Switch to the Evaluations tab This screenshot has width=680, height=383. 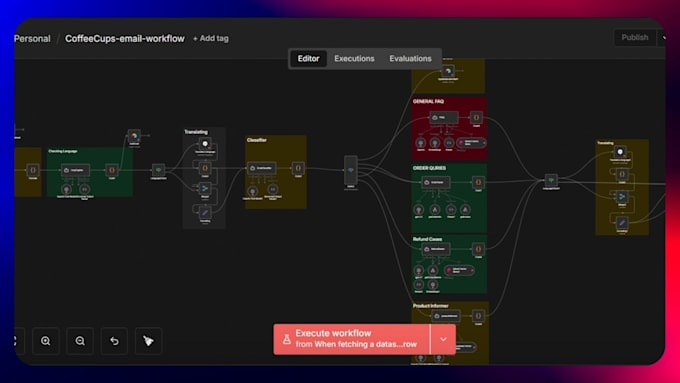(410, 59)
